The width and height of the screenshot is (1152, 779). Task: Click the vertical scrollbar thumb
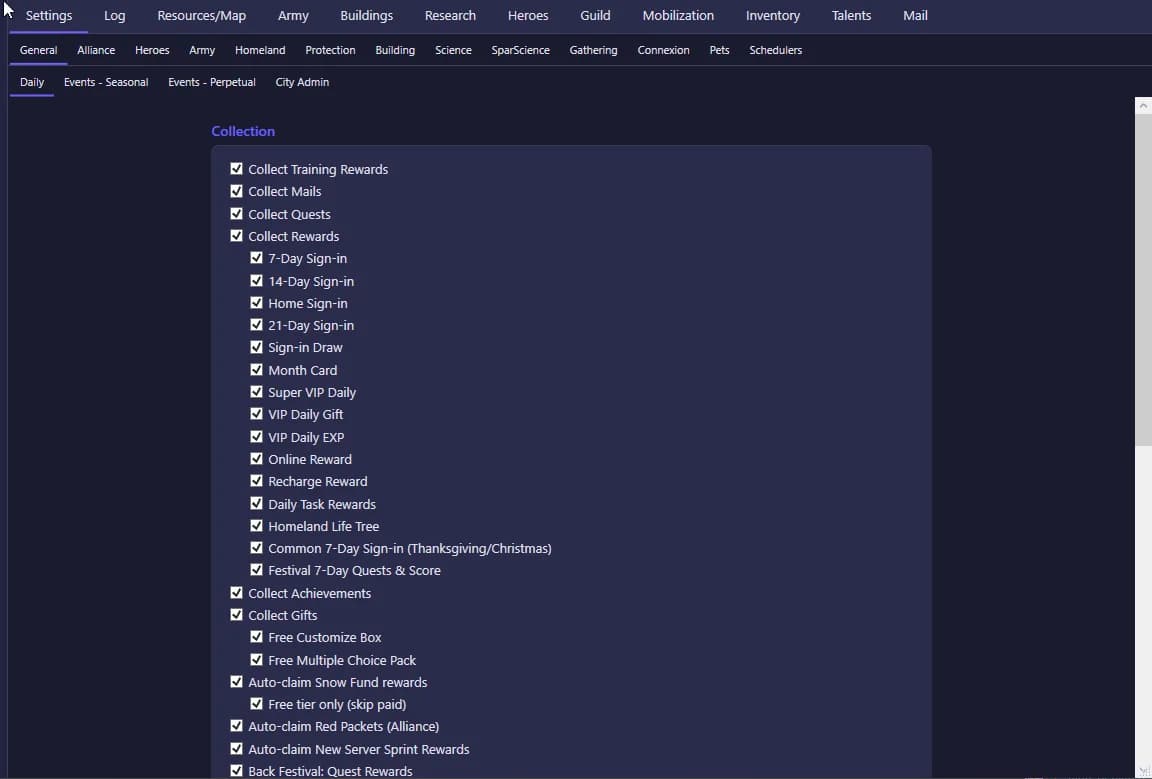click(1143, 279)
